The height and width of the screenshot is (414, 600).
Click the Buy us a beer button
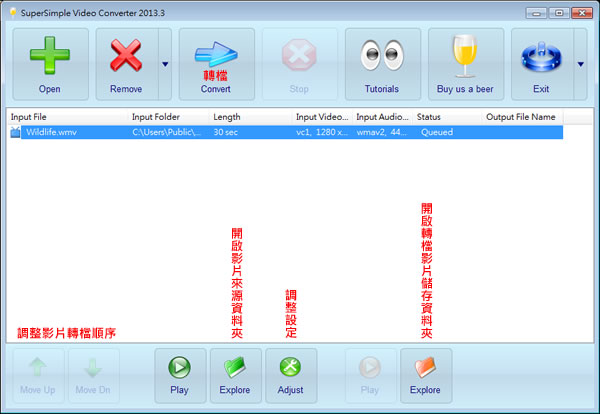click(x=466, y=64)
